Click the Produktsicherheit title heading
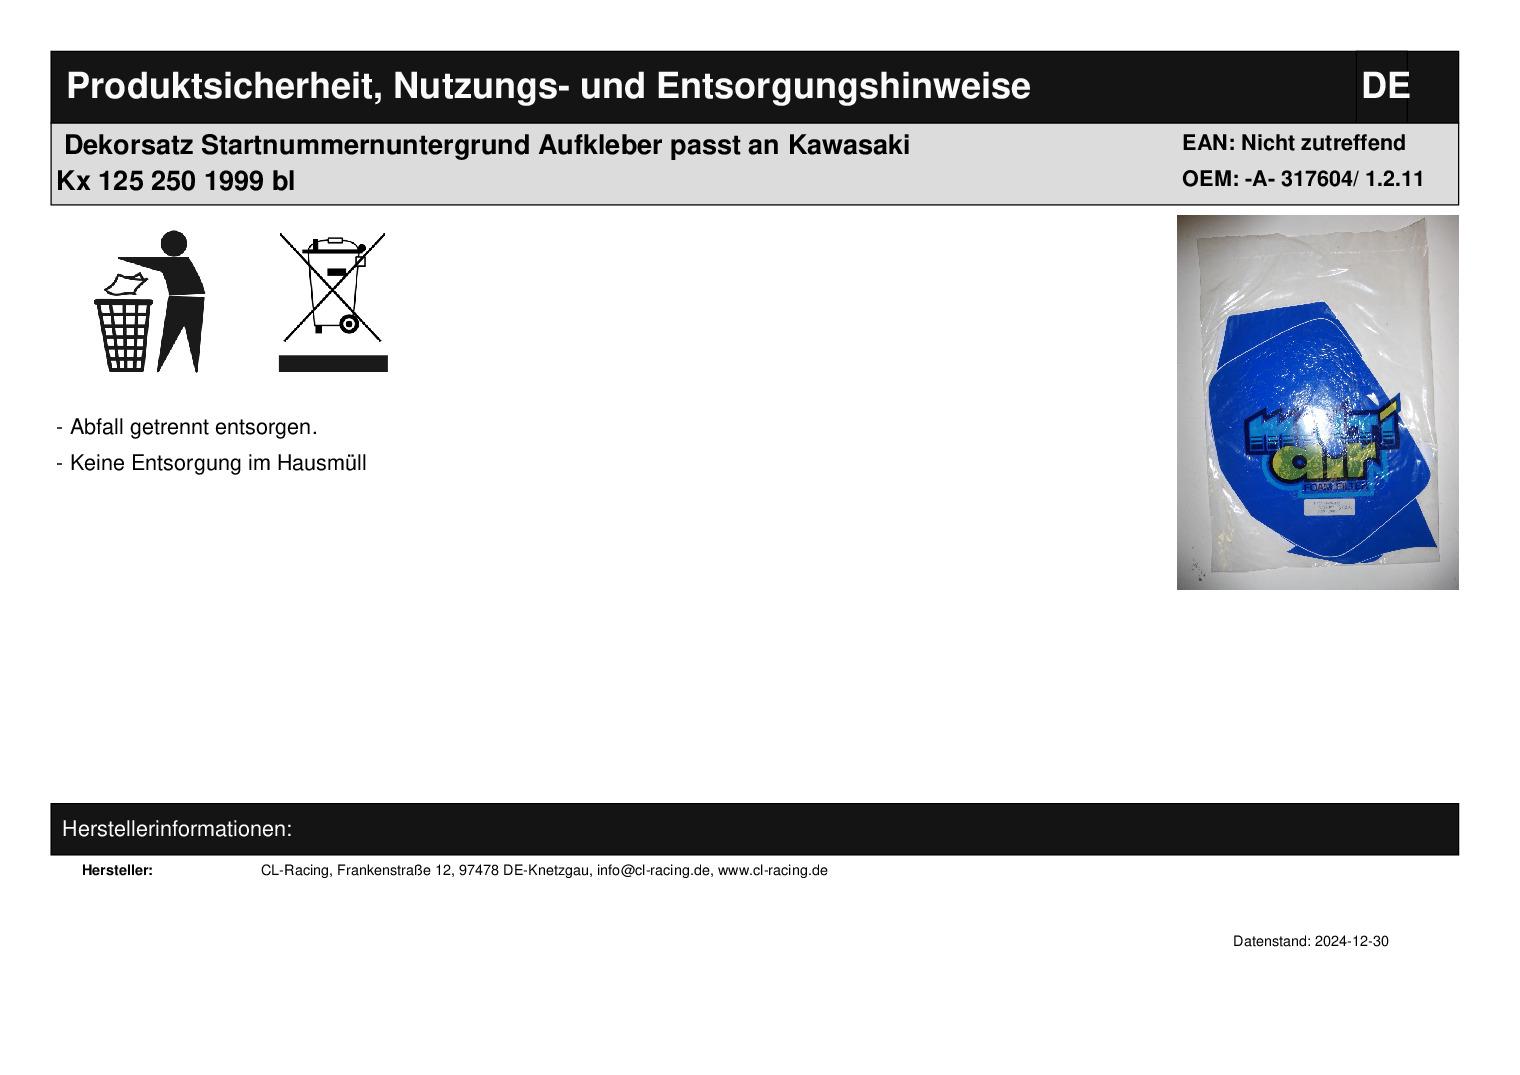 click(x=548, y=86)
